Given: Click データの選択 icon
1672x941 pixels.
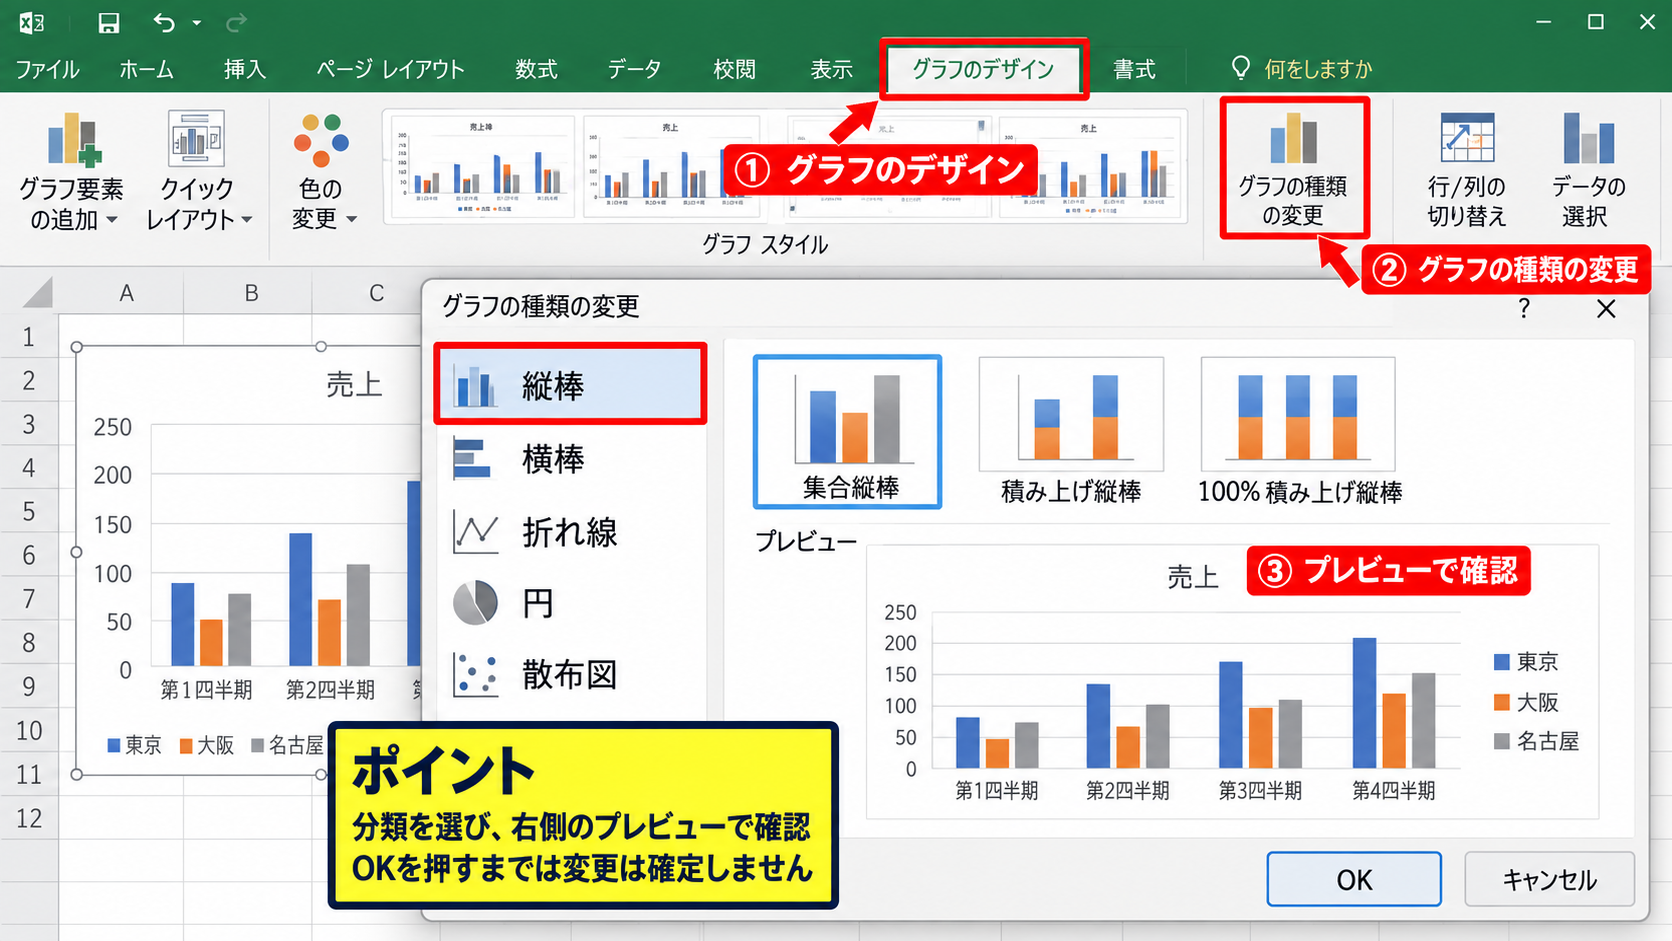Looking at the screenshot, I should [1588, 138].
